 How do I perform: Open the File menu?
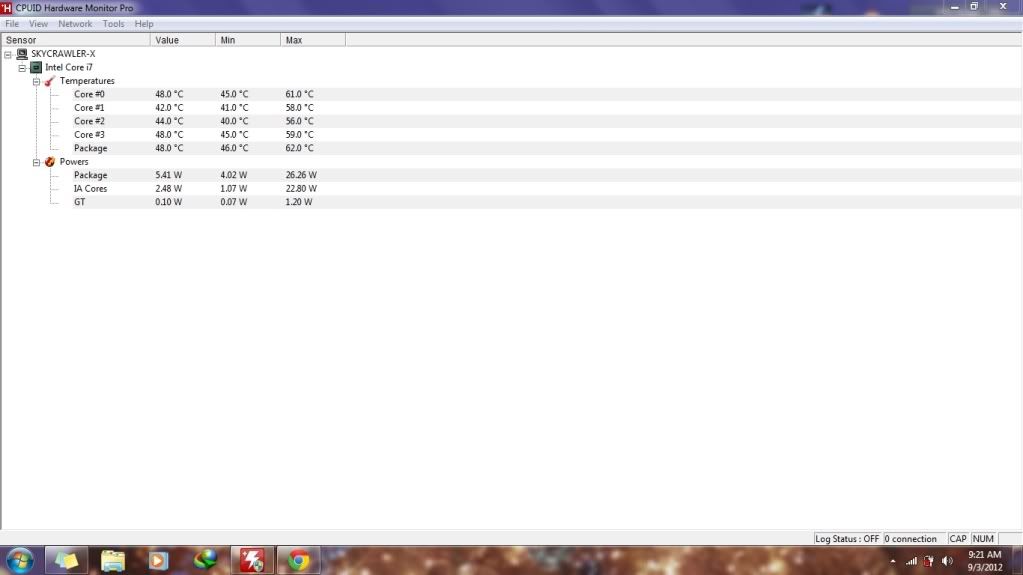[x=12, y=24]
